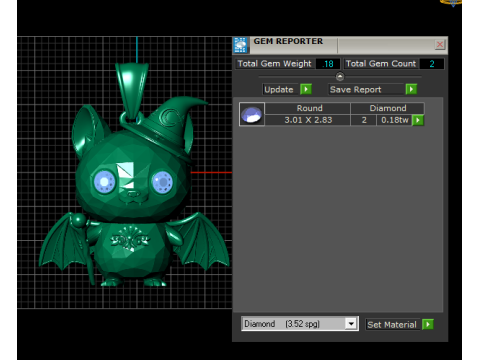The image size is (480, 360).
Task: Click the Total Gem Count label
Action: point(381,64)
